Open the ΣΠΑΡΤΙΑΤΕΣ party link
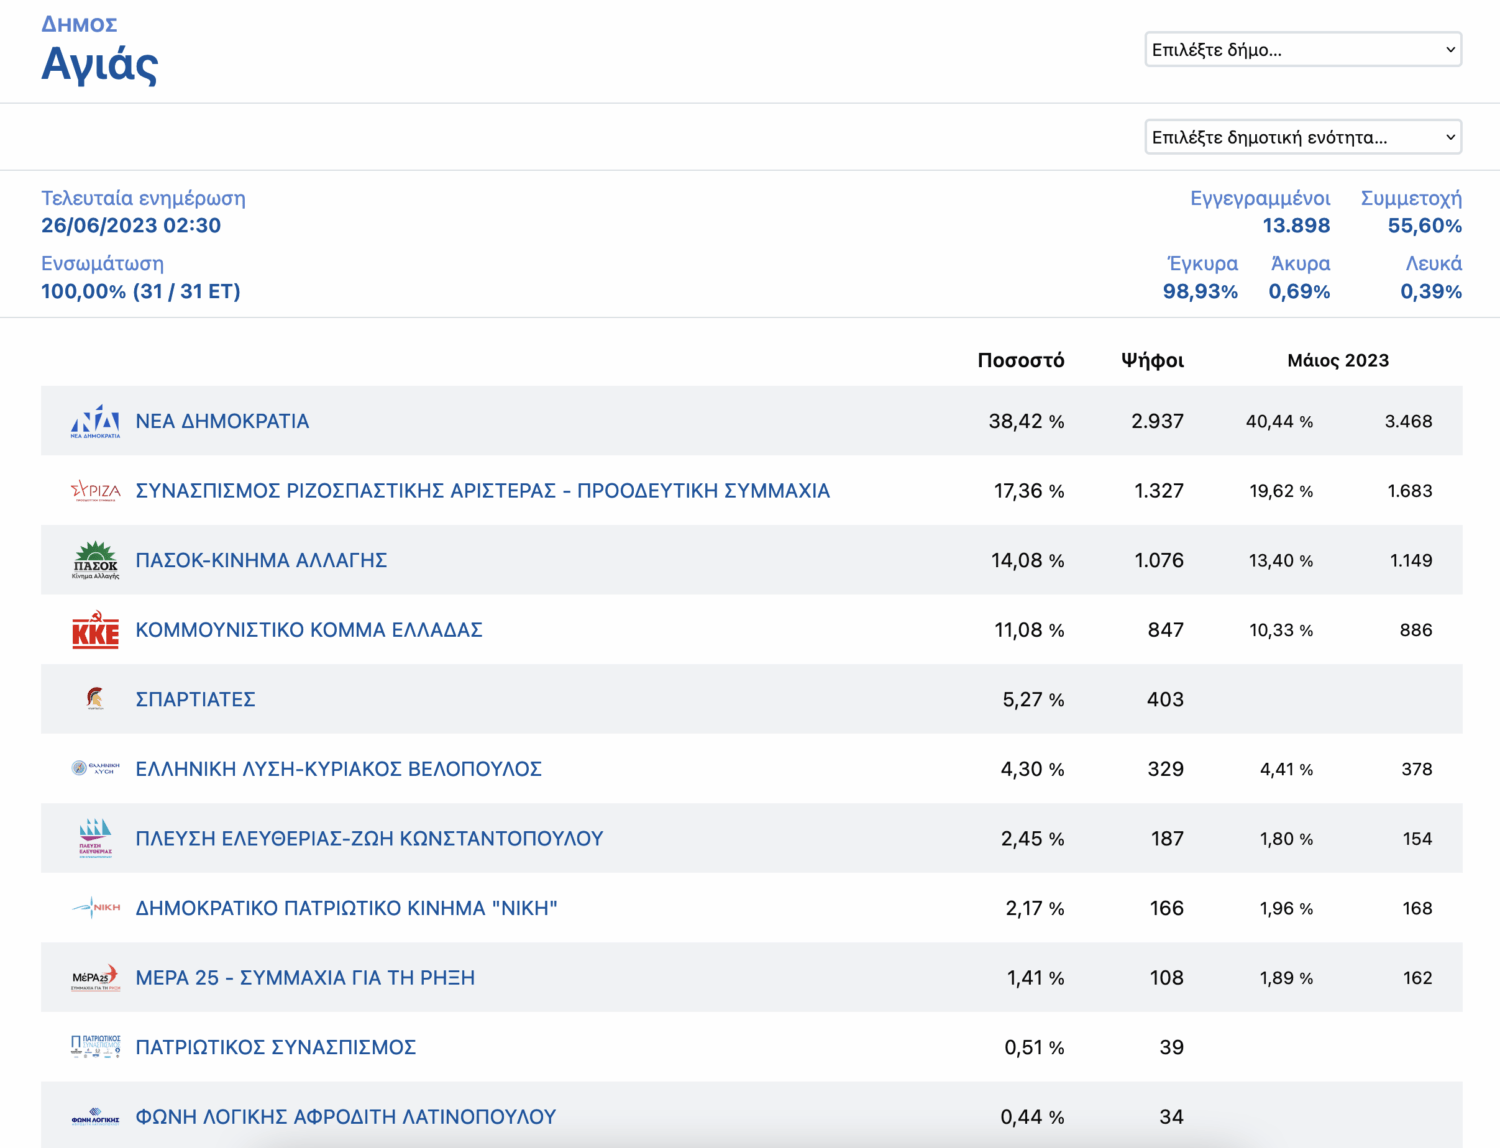 [195, 700]
